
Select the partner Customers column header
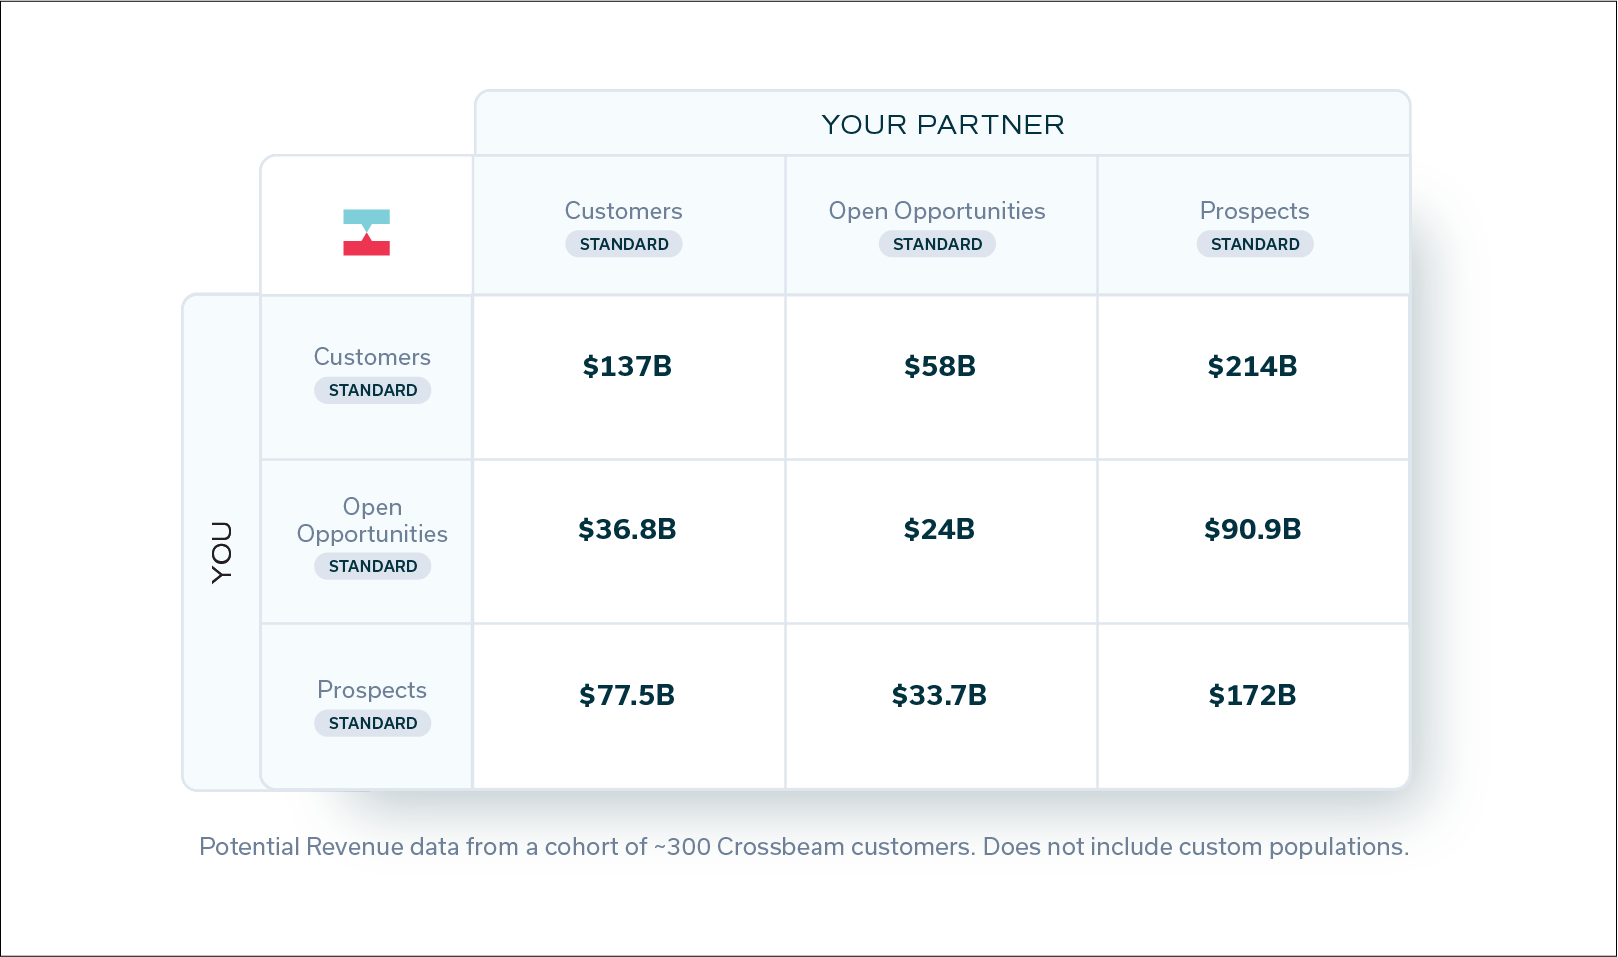click(628, 226)
